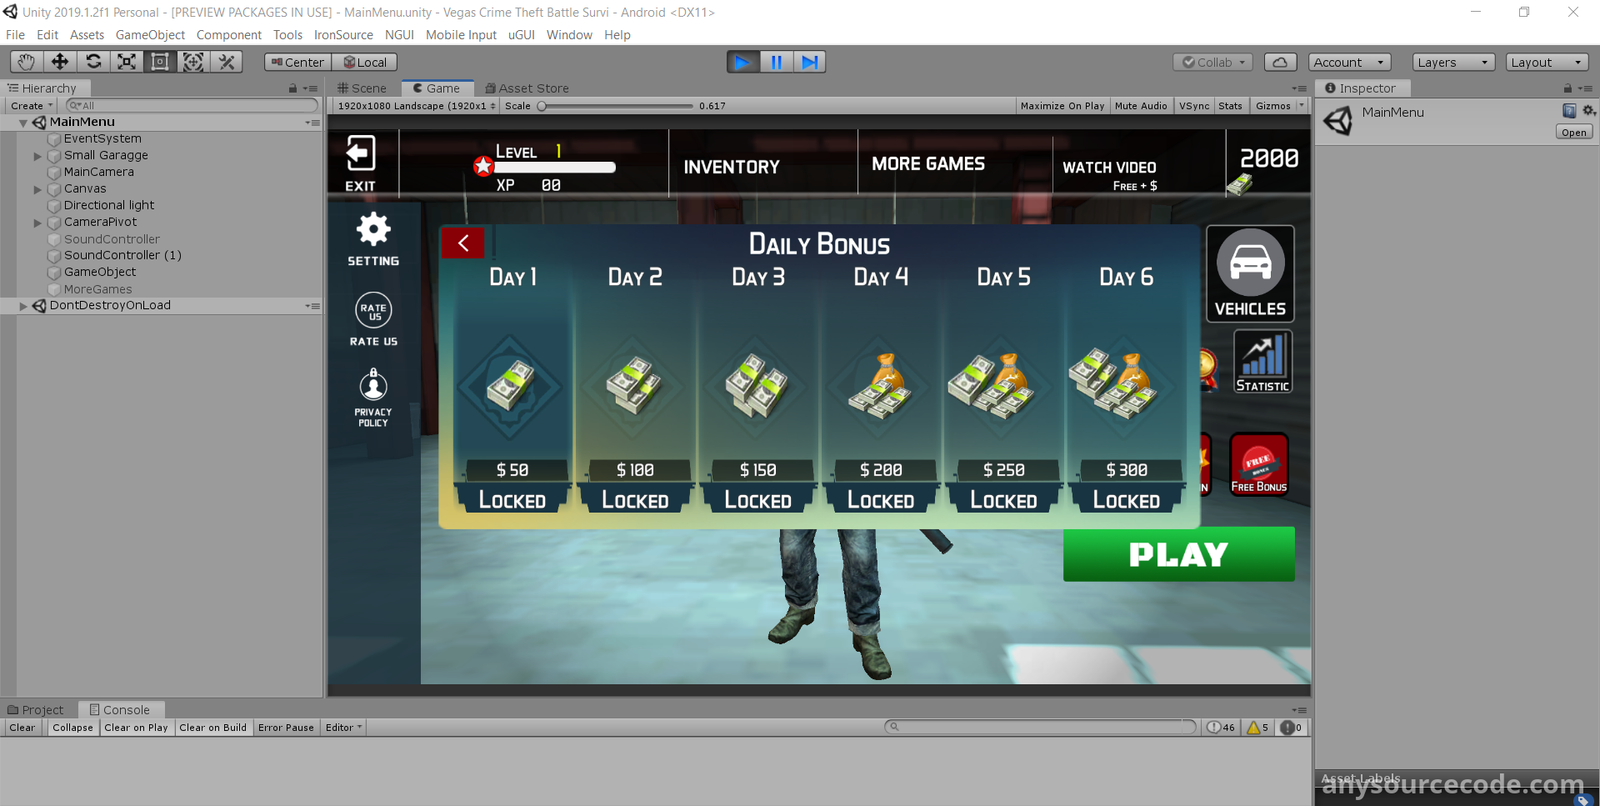This screenshot has height=806, width=1600.
Task: Click the Clear button in Console
Action: 22,728
